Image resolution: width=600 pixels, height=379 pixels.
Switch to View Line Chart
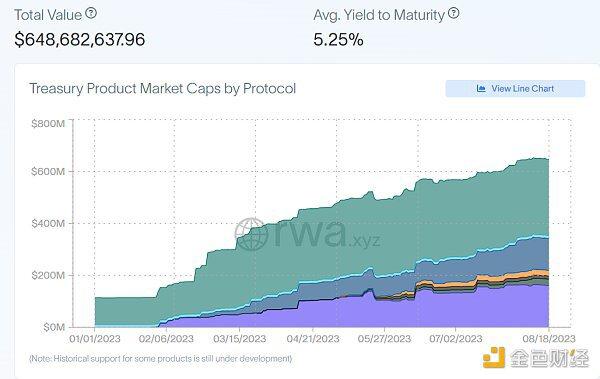(x=515, y=88)
